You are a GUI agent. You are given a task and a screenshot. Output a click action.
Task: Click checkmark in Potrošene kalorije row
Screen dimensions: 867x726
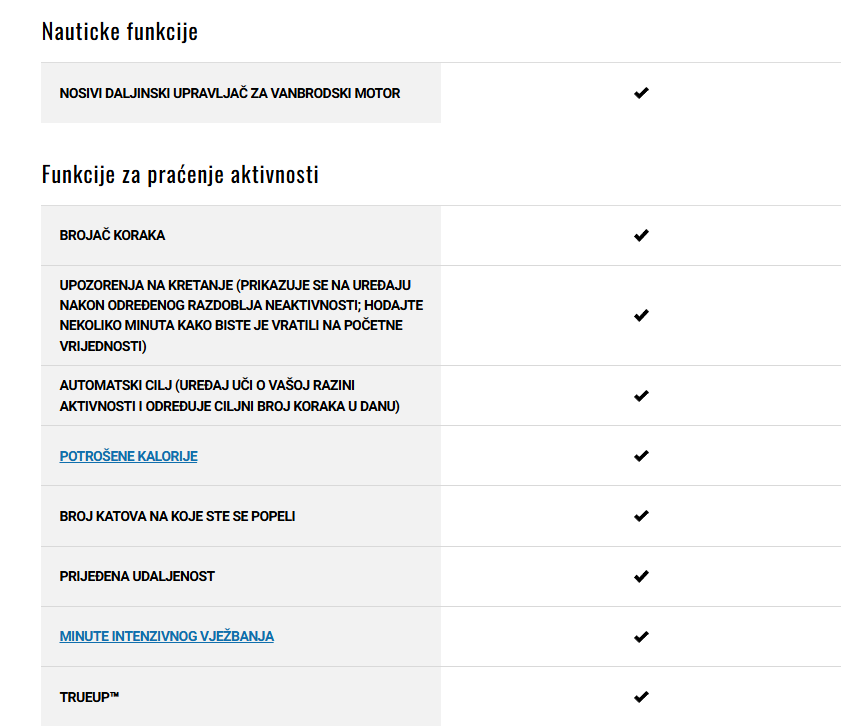tap(641, 456)
